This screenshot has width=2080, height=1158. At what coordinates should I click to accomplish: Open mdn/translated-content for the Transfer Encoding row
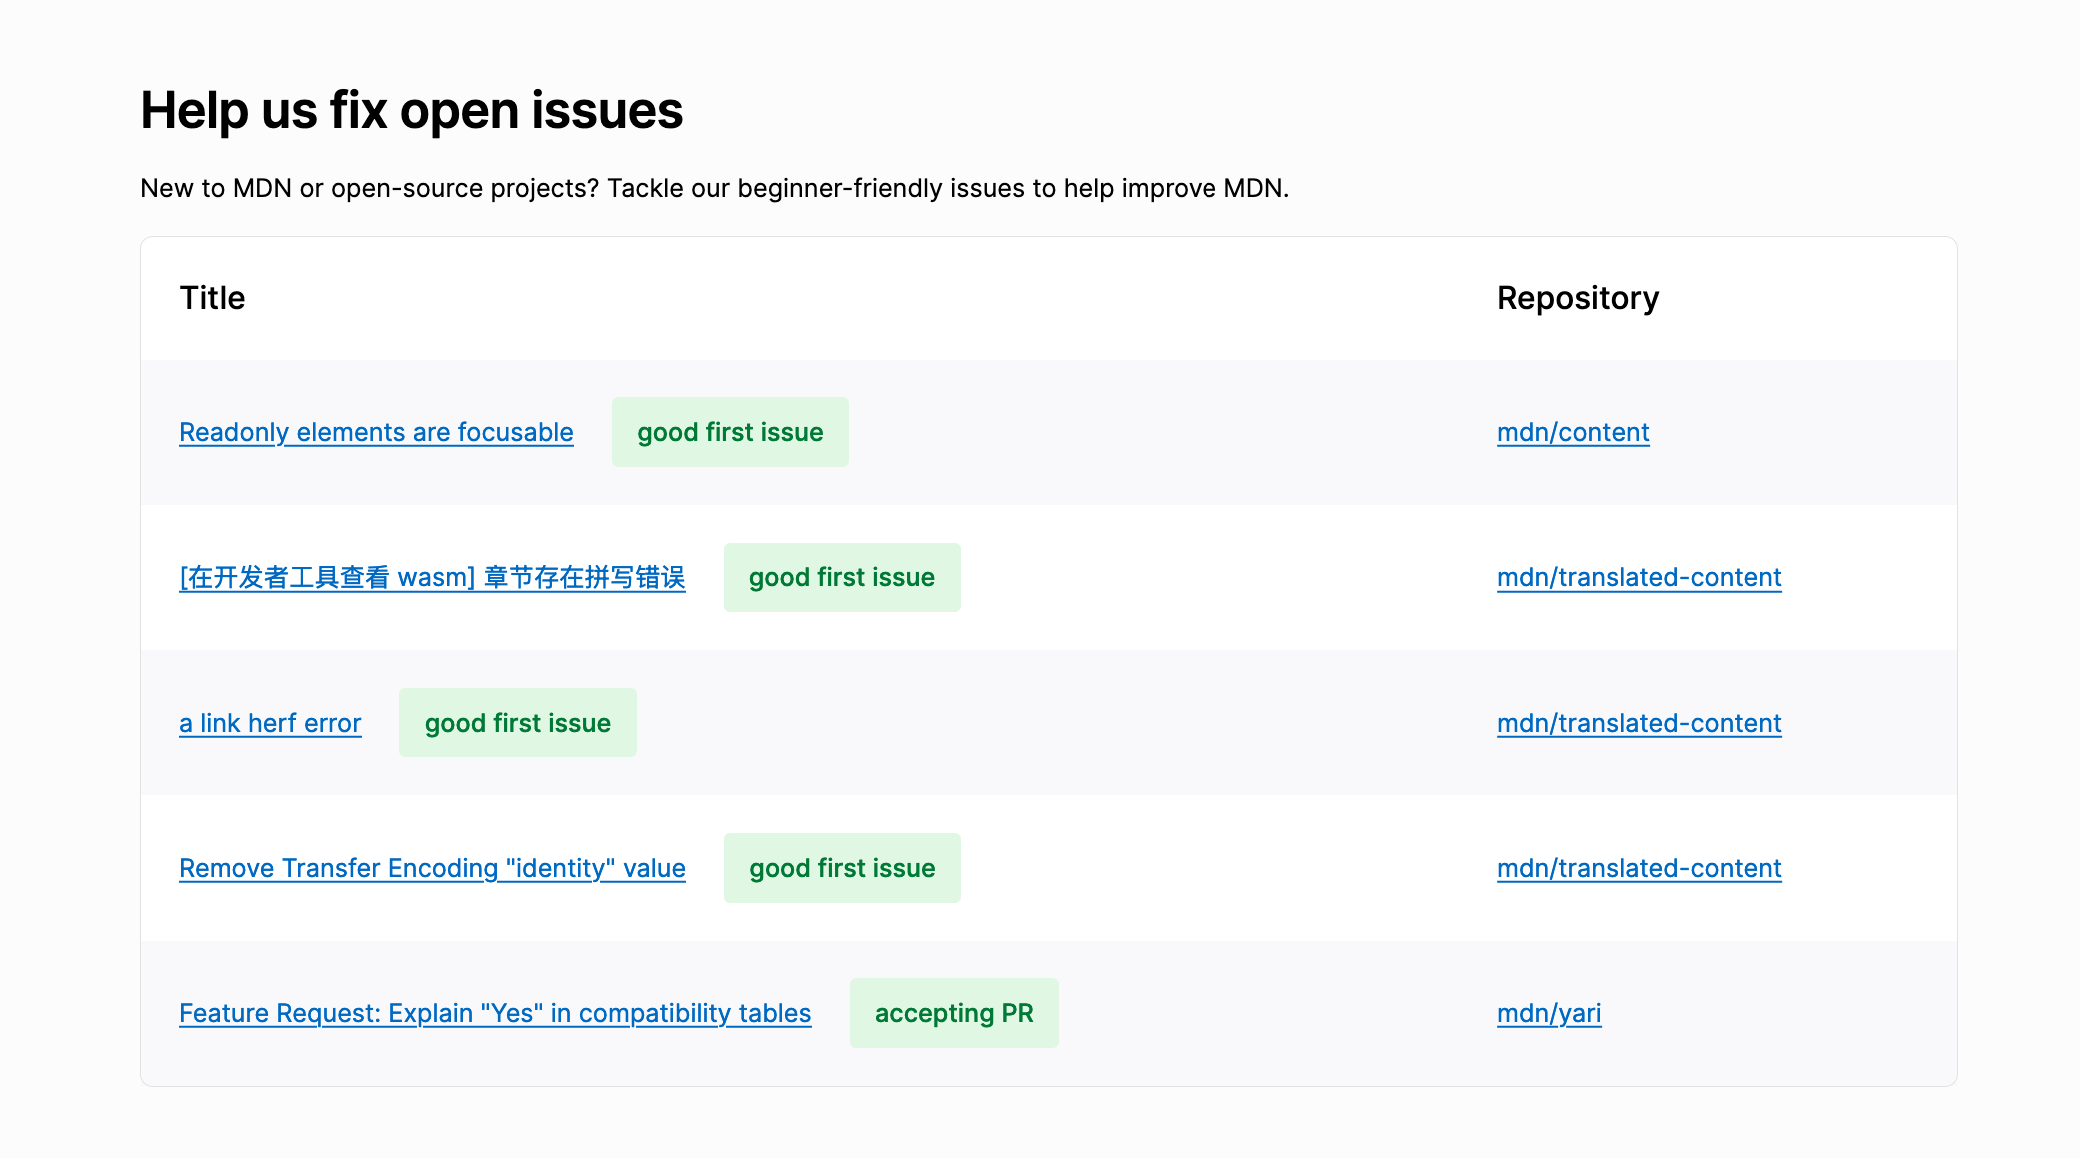(1639, 868)
